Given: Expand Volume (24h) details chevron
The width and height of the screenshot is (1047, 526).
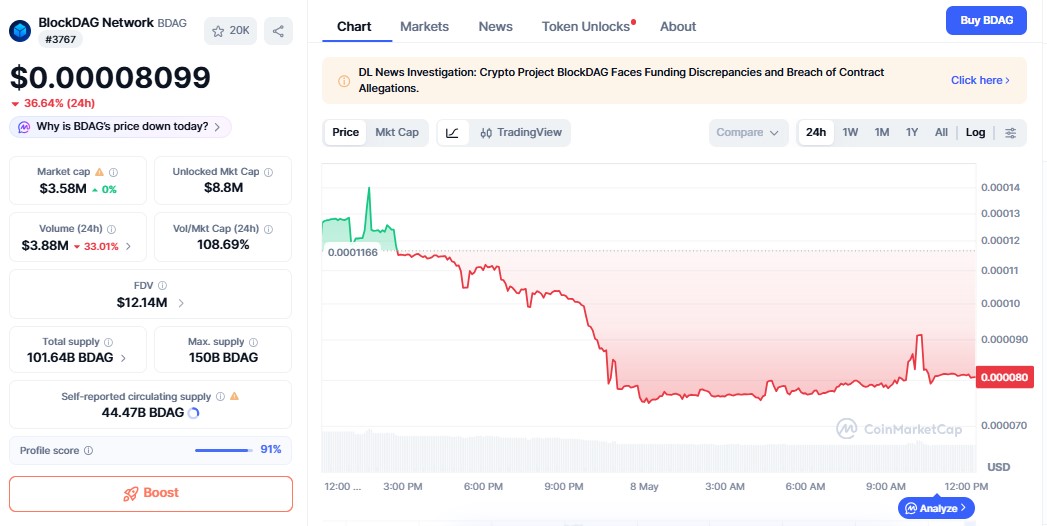Looking at the screenshot, I should [x=128, y=246].
